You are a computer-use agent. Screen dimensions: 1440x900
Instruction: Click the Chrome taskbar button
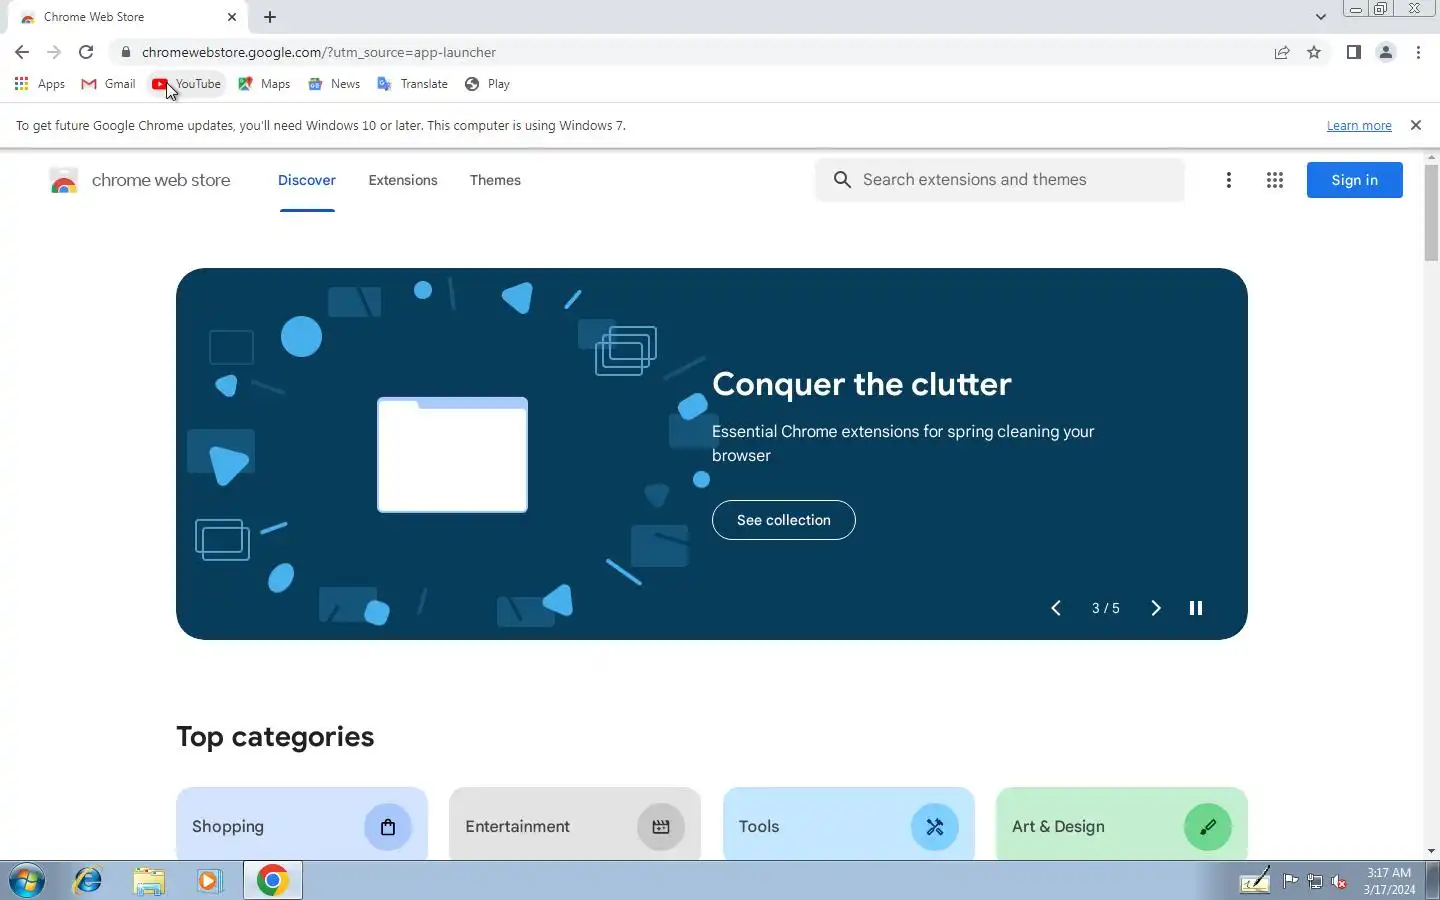coord(272,881)
